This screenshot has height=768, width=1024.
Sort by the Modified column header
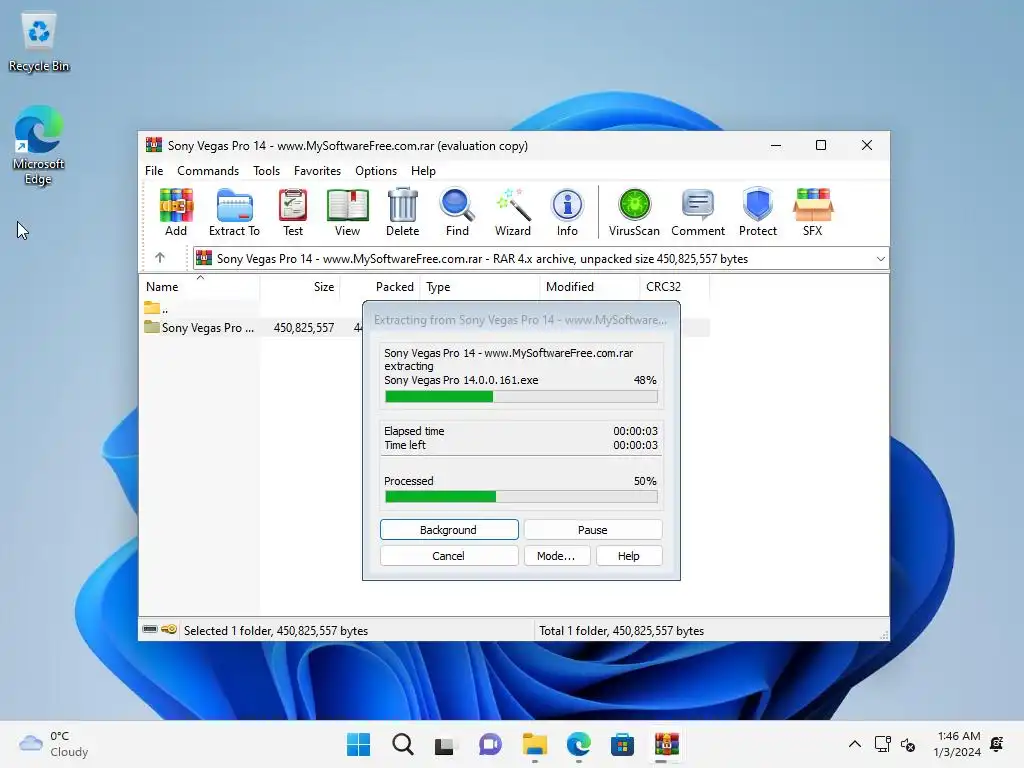pyautogui.click(x=590, y=287)
